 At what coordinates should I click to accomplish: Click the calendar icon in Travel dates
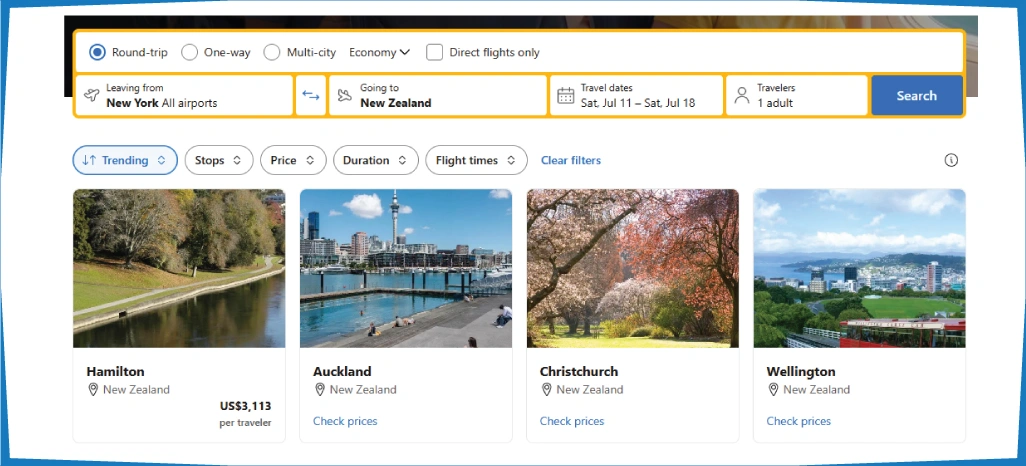tap(565, 96)
